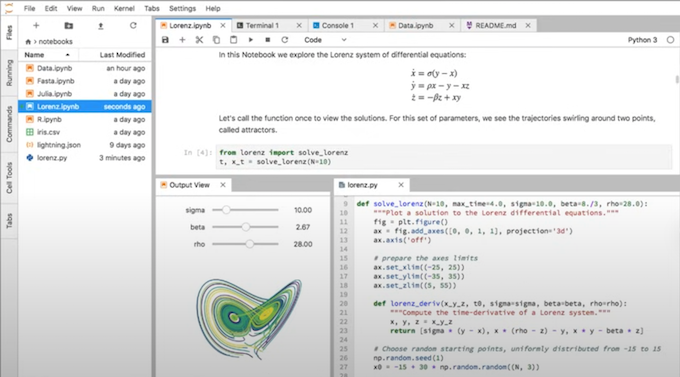Select Julia.ipynb in file list
680x377 pixels.
pyautogui.click(x=85, y=94)
